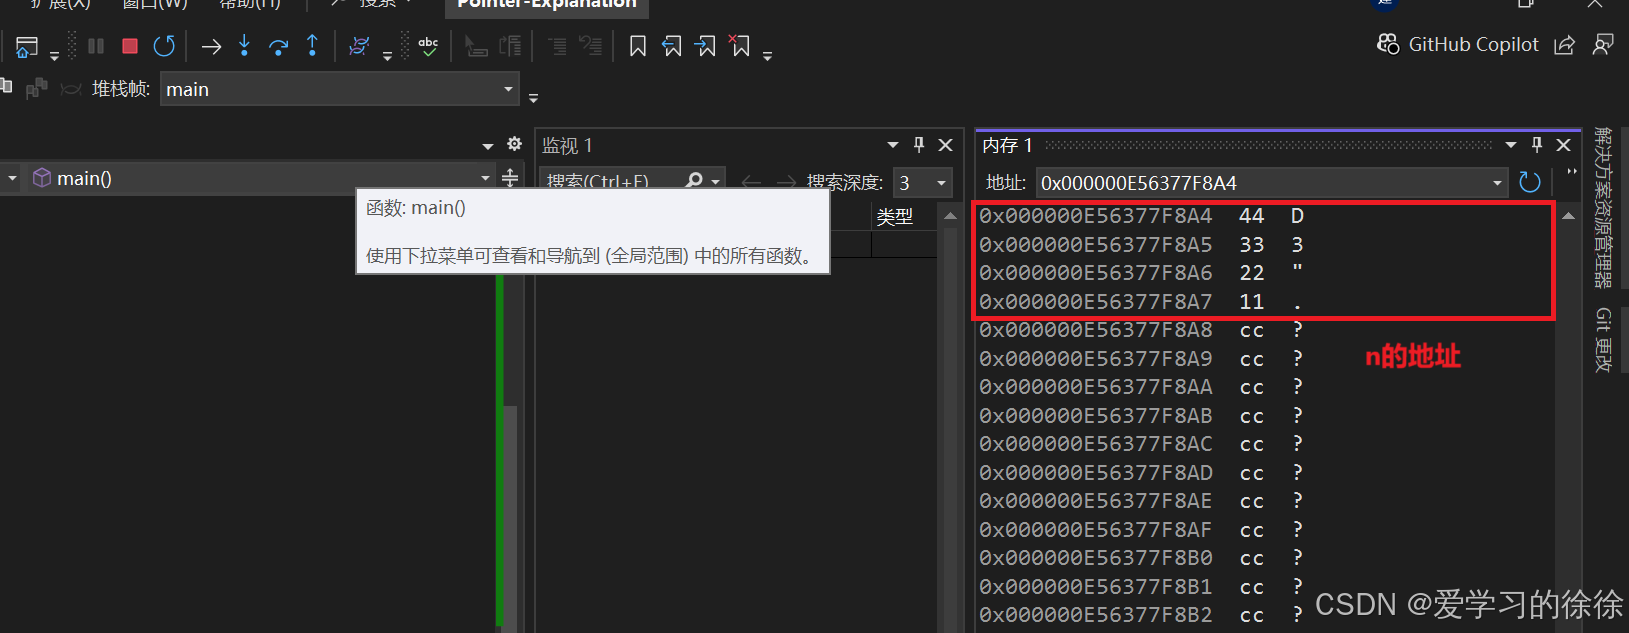
Task: Click the browser window icon in the toolbar
Action: pyautogui.click(x=27, y=46)
